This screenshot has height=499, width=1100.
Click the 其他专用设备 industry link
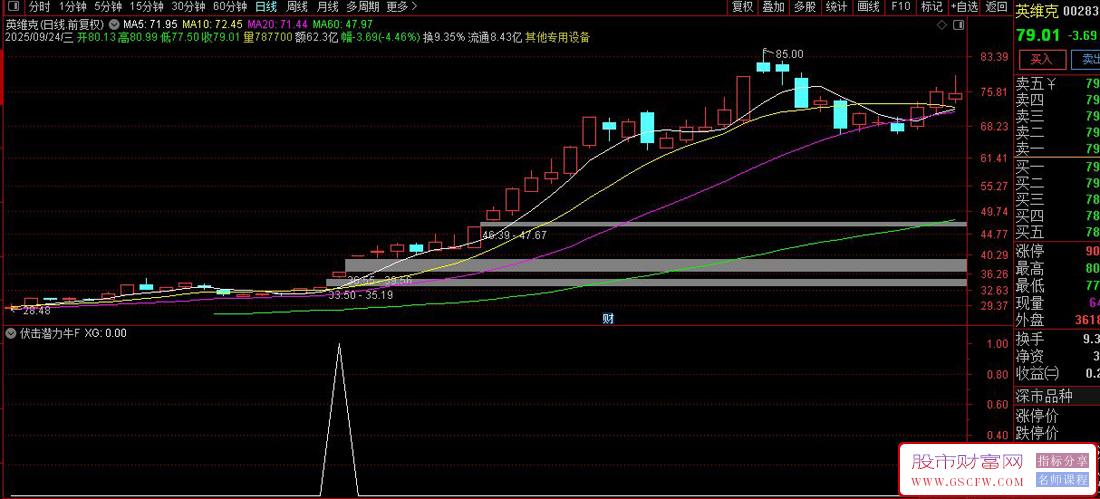[558, 37]
